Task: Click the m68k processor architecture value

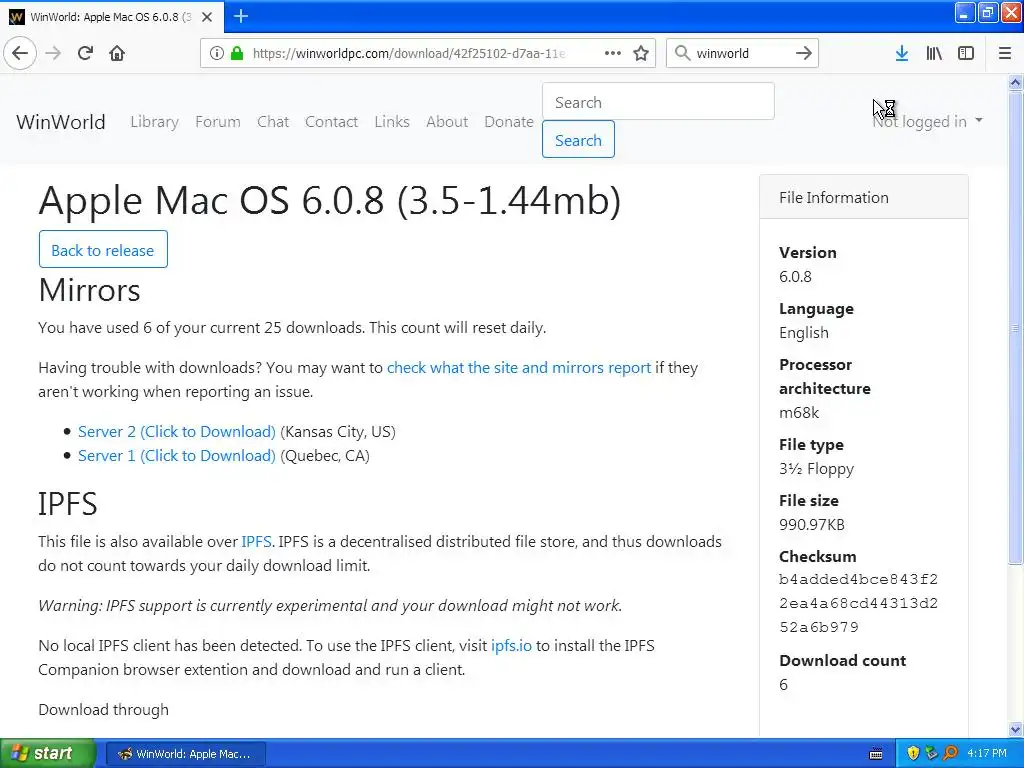Action: pyautogui.click(x=799, y=413)
